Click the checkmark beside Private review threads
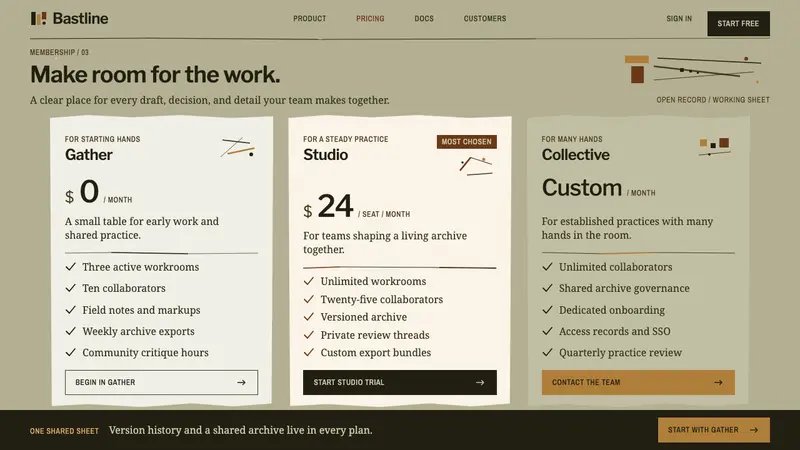Image resolution: width=800 pixels, height=450 pixels. [309, 335]
